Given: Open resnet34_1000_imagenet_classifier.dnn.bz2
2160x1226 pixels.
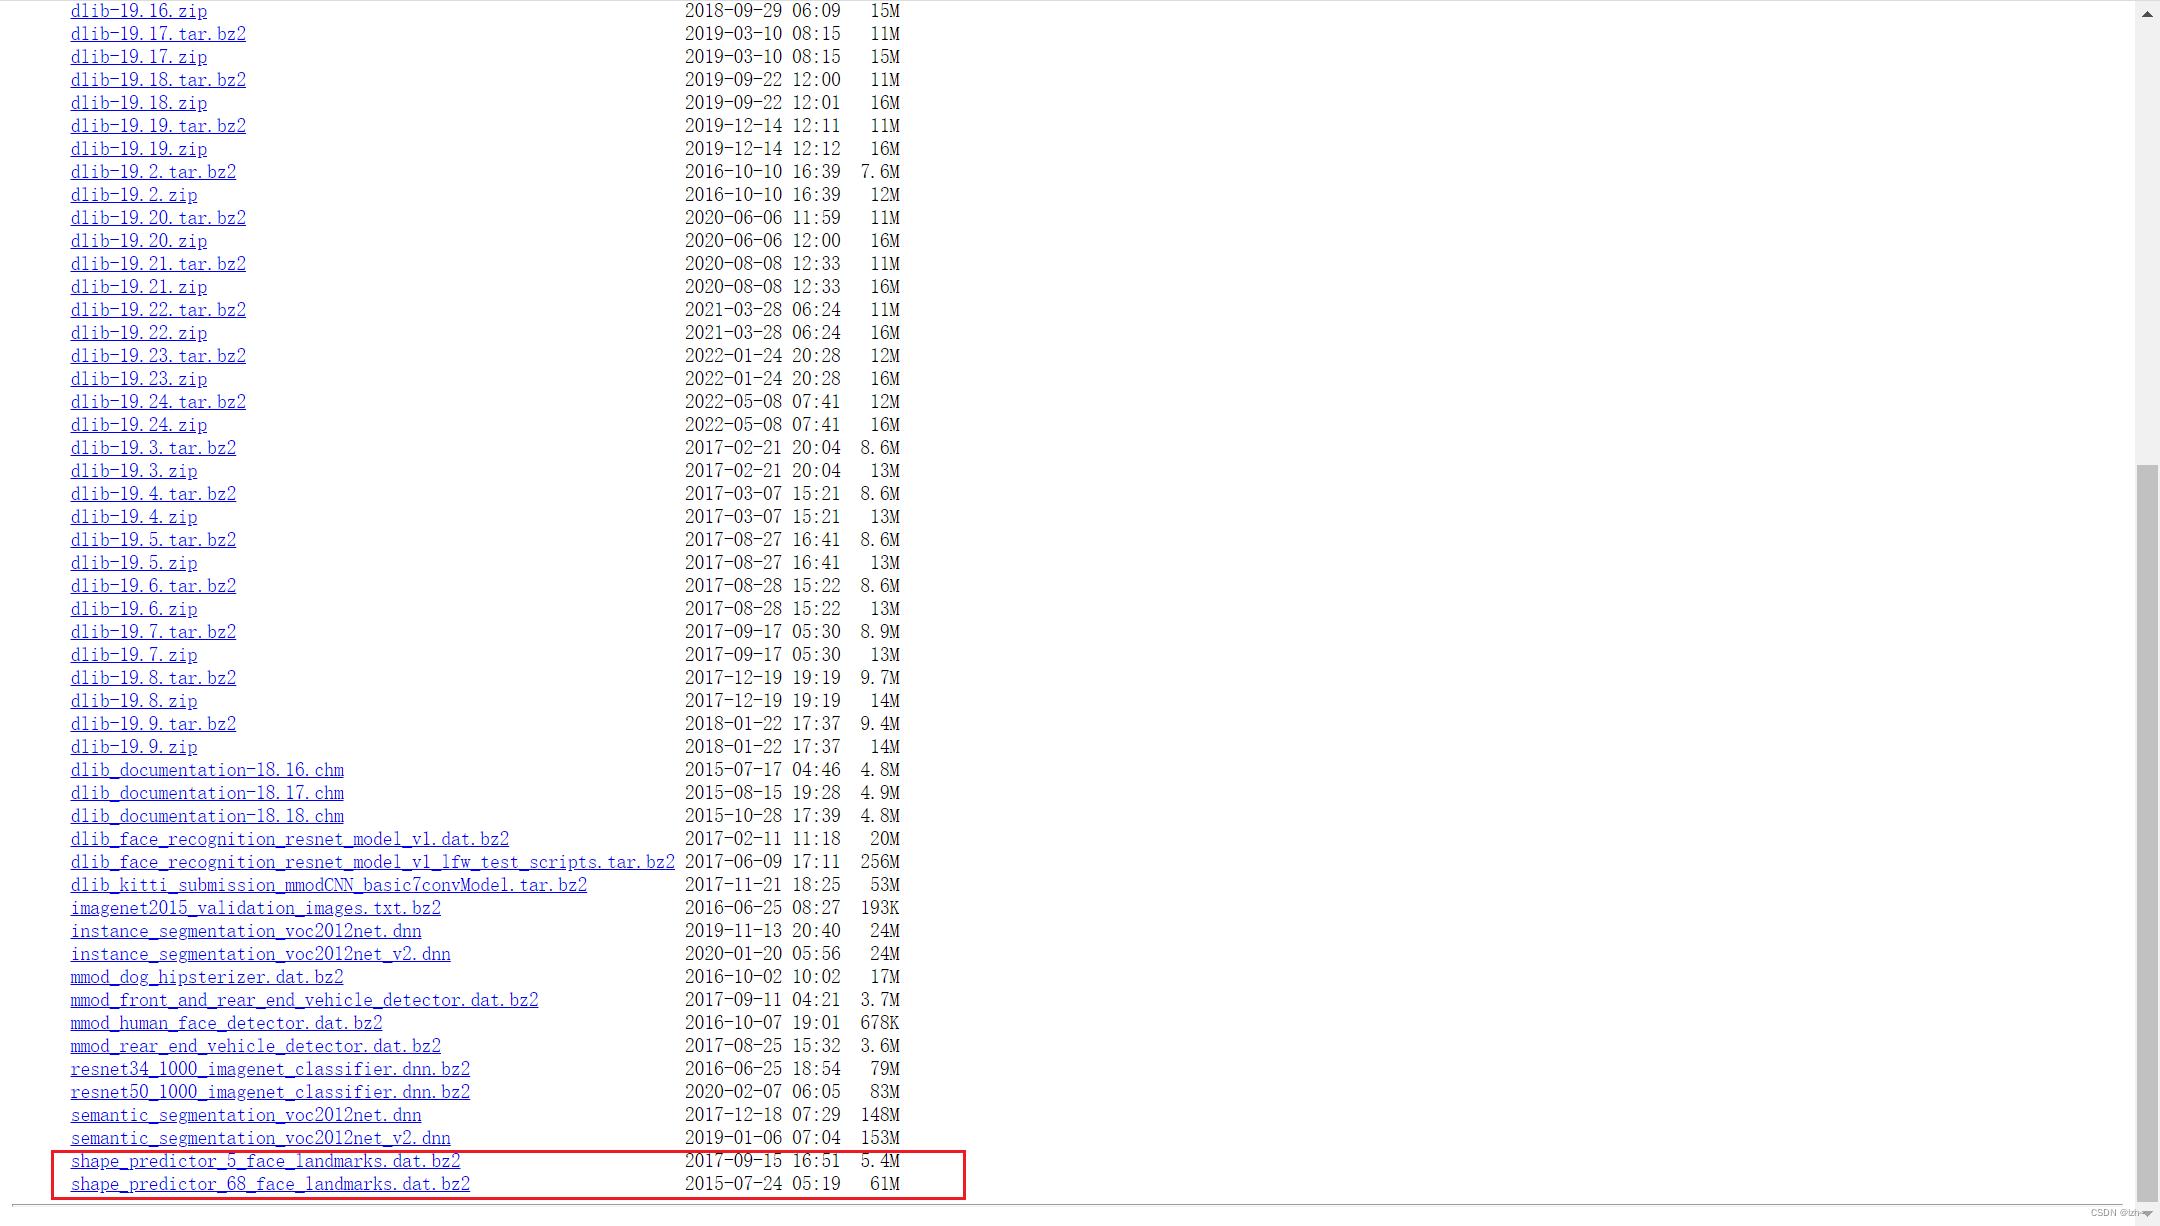Looking at the screenshot, I should [x=271, y=1069].
